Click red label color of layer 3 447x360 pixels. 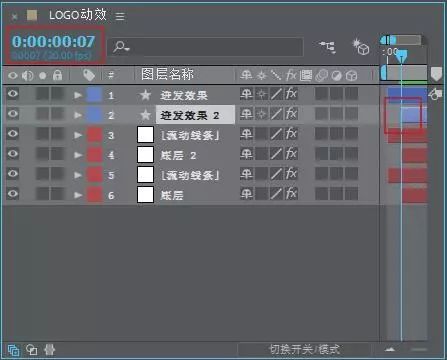[94, 135]
